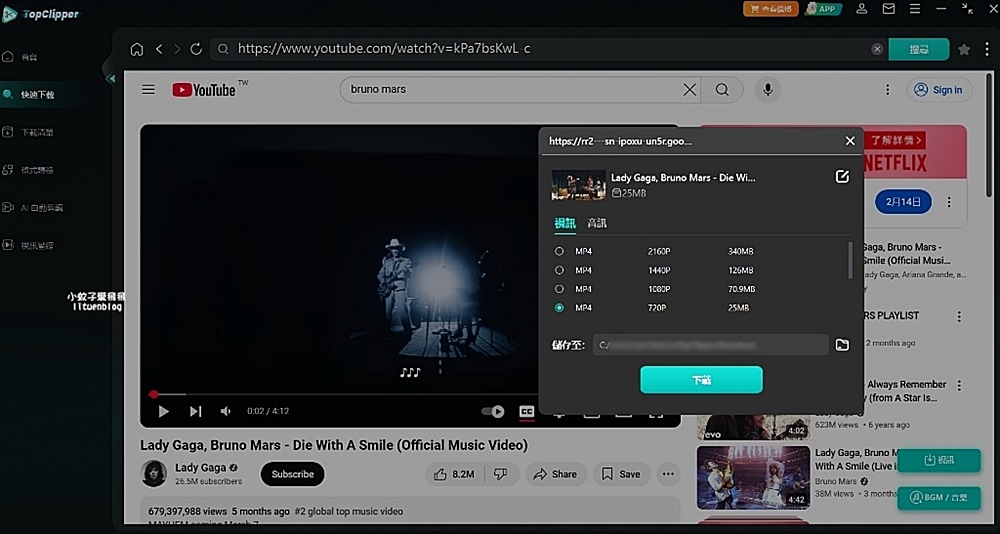The image size is (1000, 534).
Task: Open the Video Compression sidebar item
Action: tap(28, 245)
